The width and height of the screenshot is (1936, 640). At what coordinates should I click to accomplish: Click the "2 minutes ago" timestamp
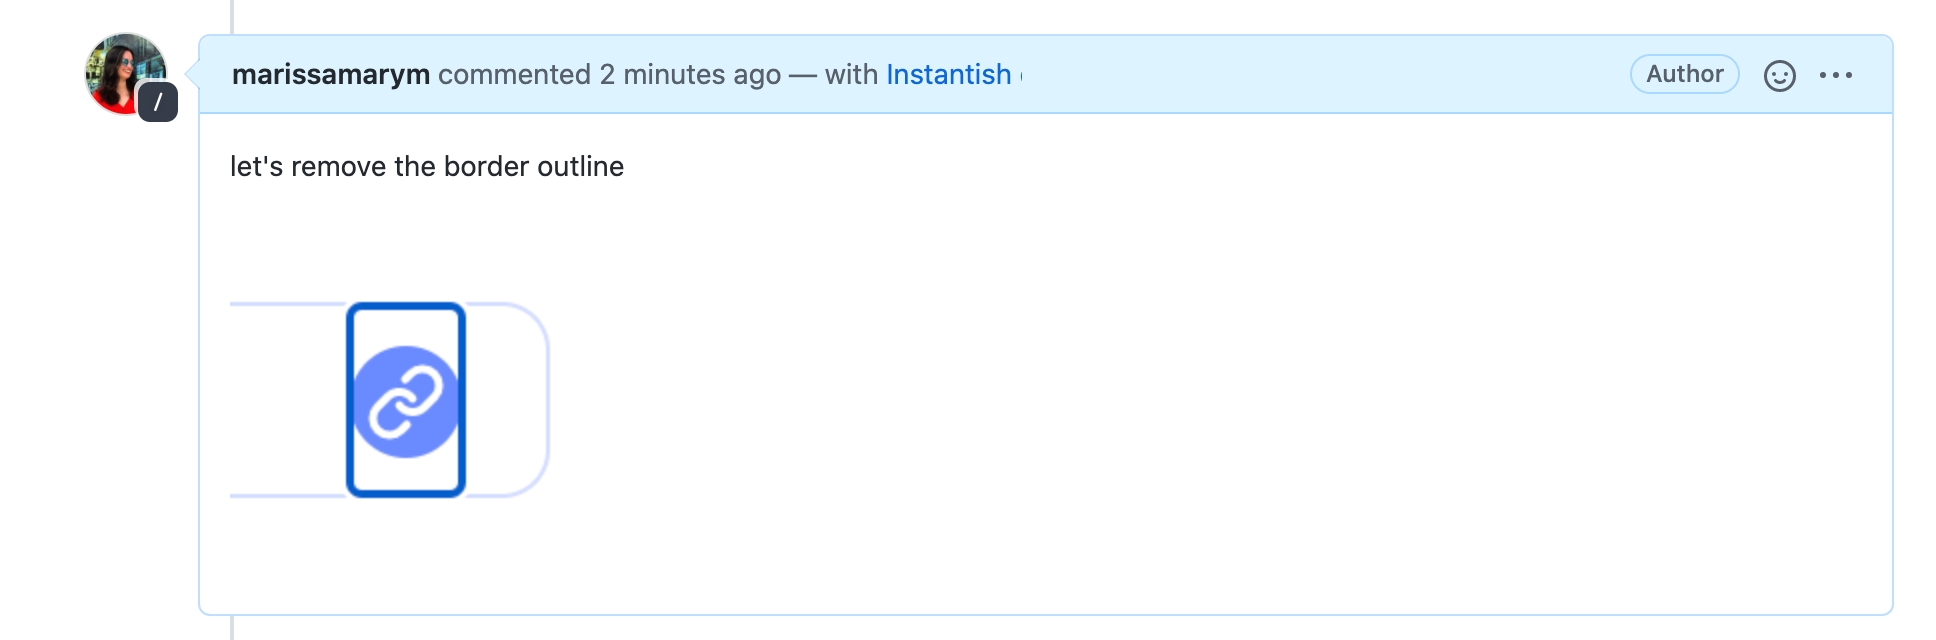[x=690, y=75]
